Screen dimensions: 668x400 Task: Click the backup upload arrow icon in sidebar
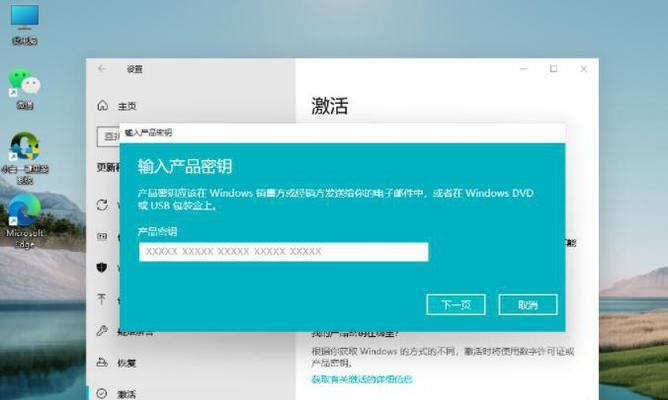pos(102,299)
